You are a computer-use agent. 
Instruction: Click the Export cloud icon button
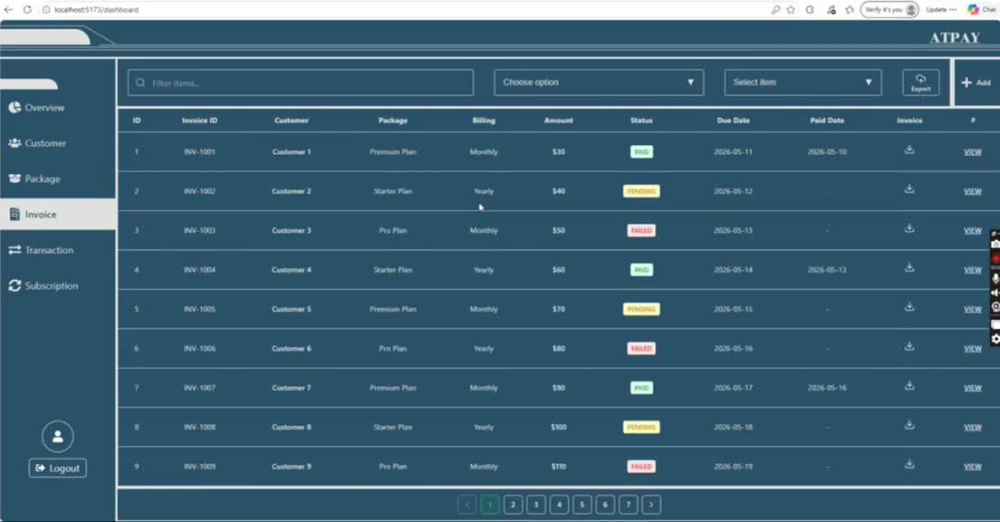click(x=920, y=82)
